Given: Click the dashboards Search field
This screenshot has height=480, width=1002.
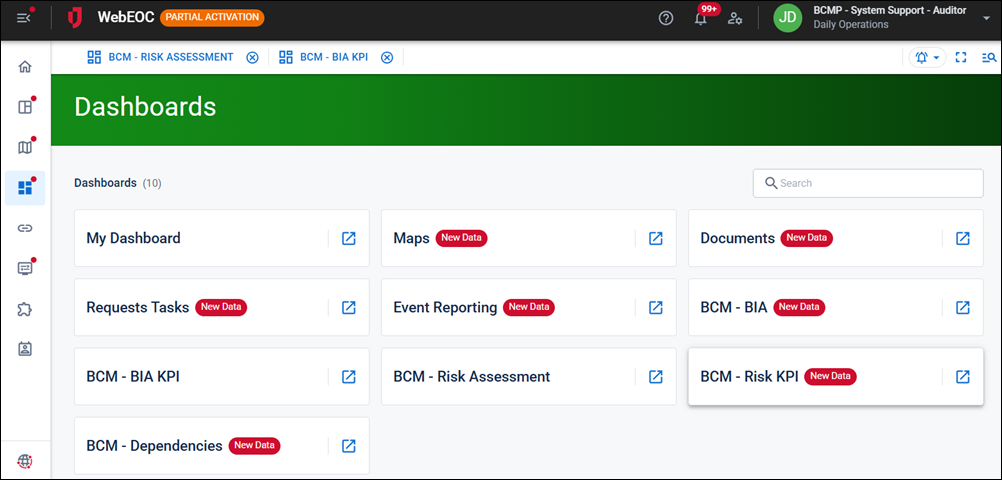Looking at the screenshot, I should pyautogui.click(x=868, y=183).
